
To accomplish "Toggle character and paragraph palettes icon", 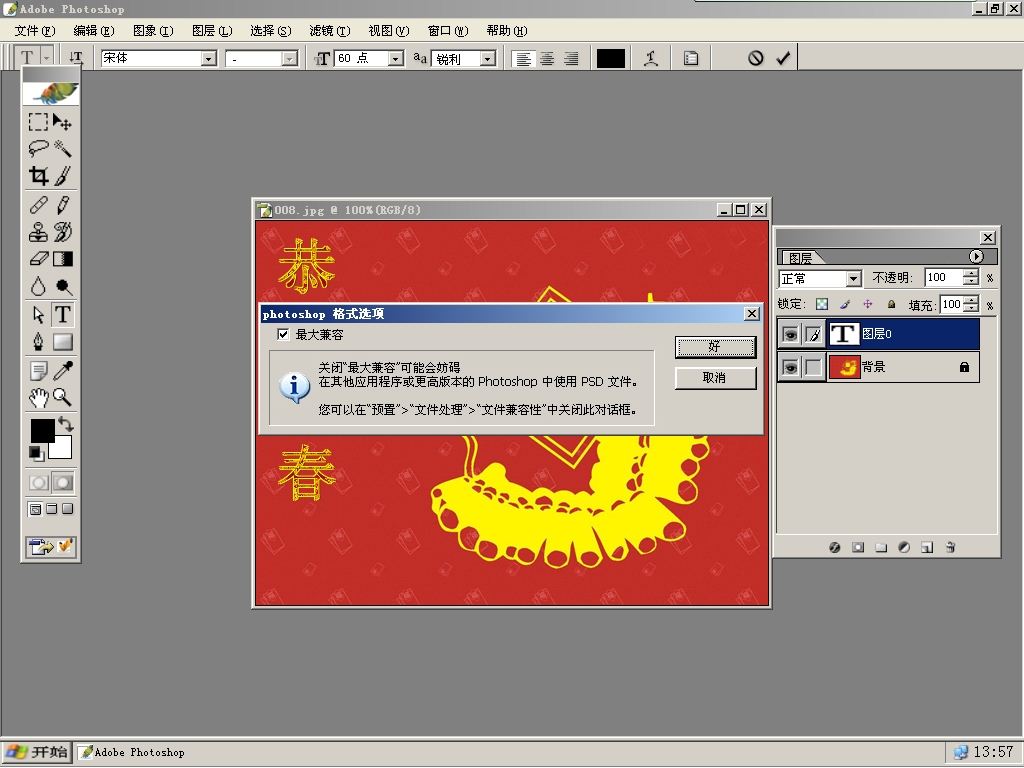I will [691, 58].
